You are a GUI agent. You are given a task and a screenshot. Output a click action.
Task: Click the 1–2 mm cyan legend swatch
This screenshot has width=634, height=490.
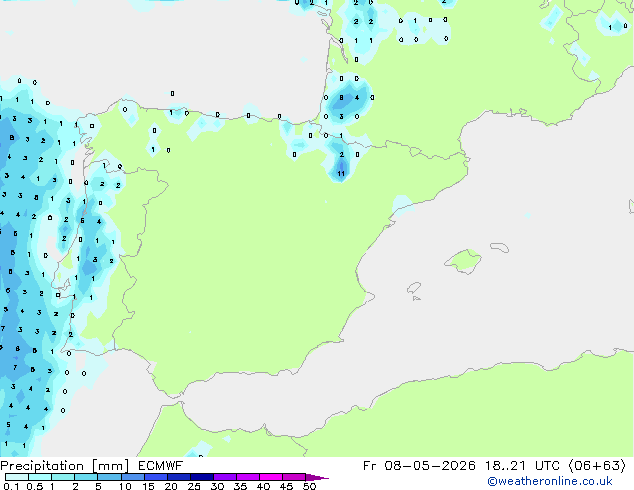coord(63,477)
